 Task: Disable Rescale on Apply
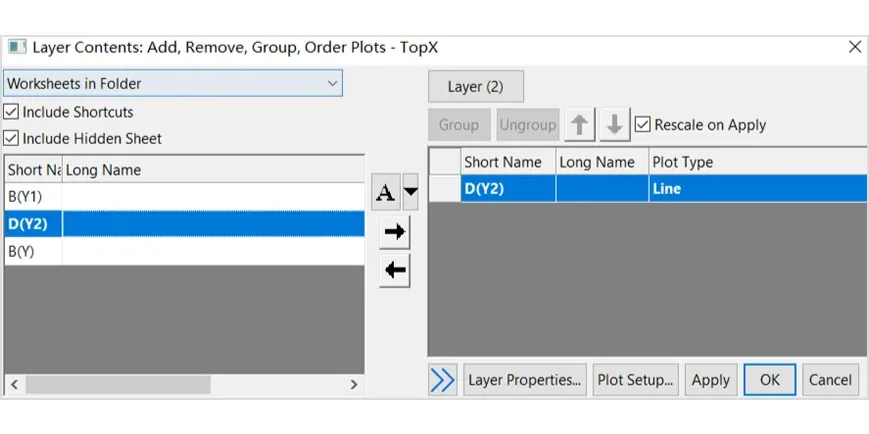(642, 125)
